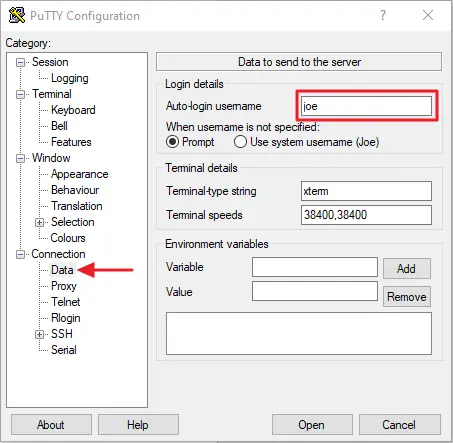Collapse the Connection tree node
The width and height of the screenshot is (453, 443).
[21, 254]
